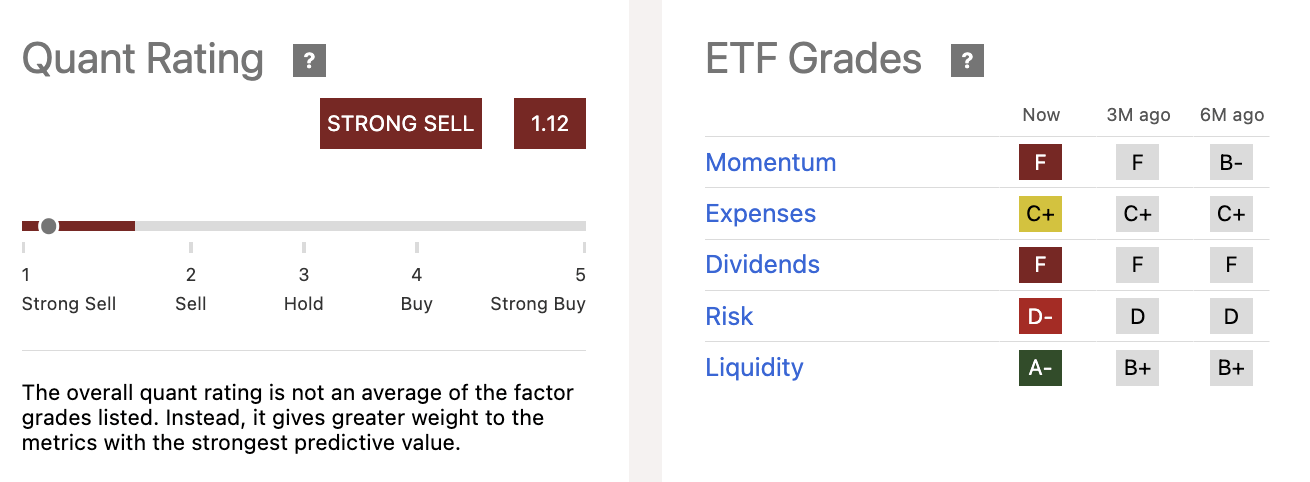
Task: Click the Expenses current C+ grade badge
Action: point(1040,214)
